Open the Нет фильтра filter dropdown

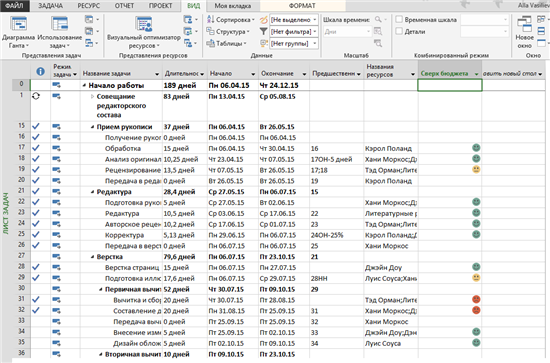pyautogui.click(x=315, y=32)
